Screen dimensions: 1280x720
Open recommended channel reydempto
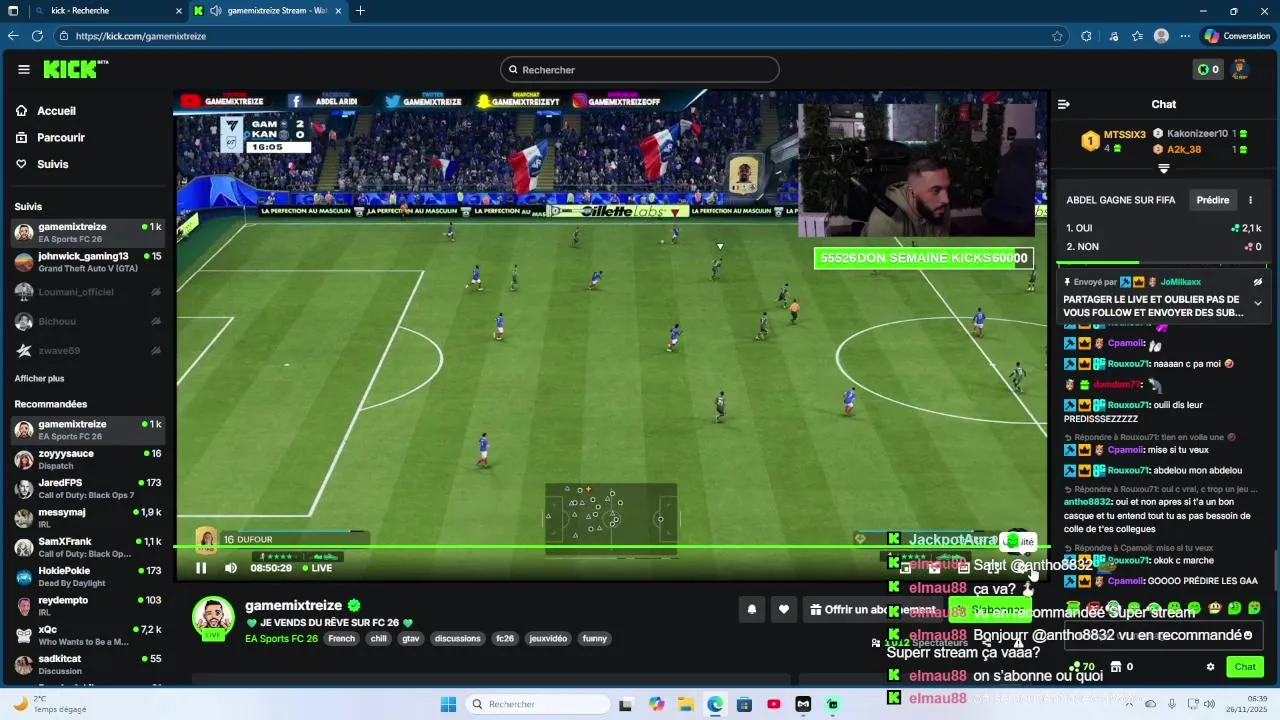(x=88, y=606)
